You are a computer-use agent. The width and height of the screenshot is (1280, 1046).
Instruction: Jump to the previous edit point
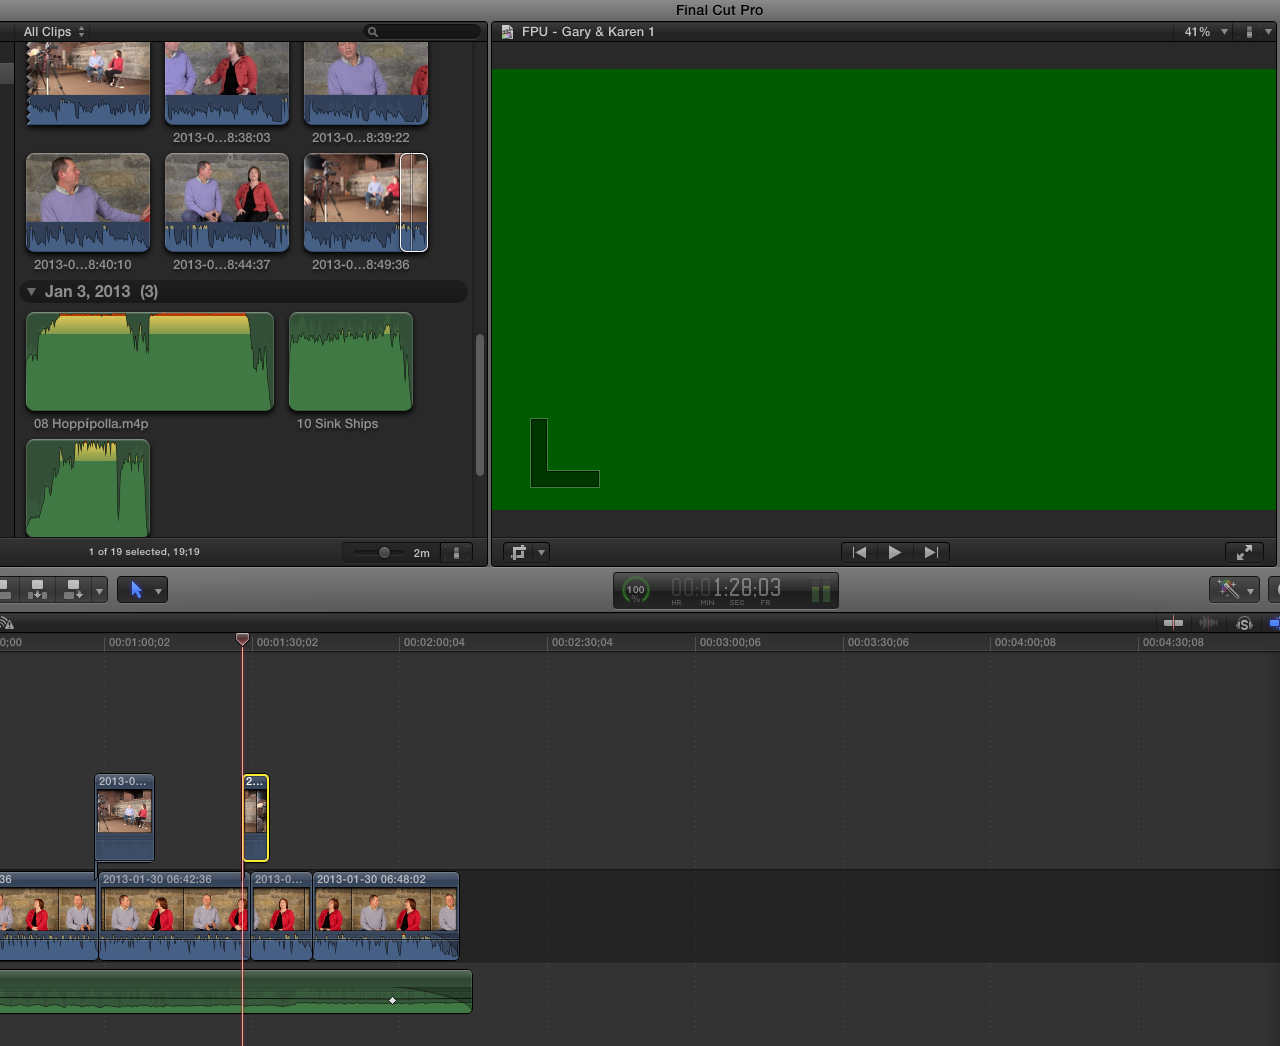point(859,552)
